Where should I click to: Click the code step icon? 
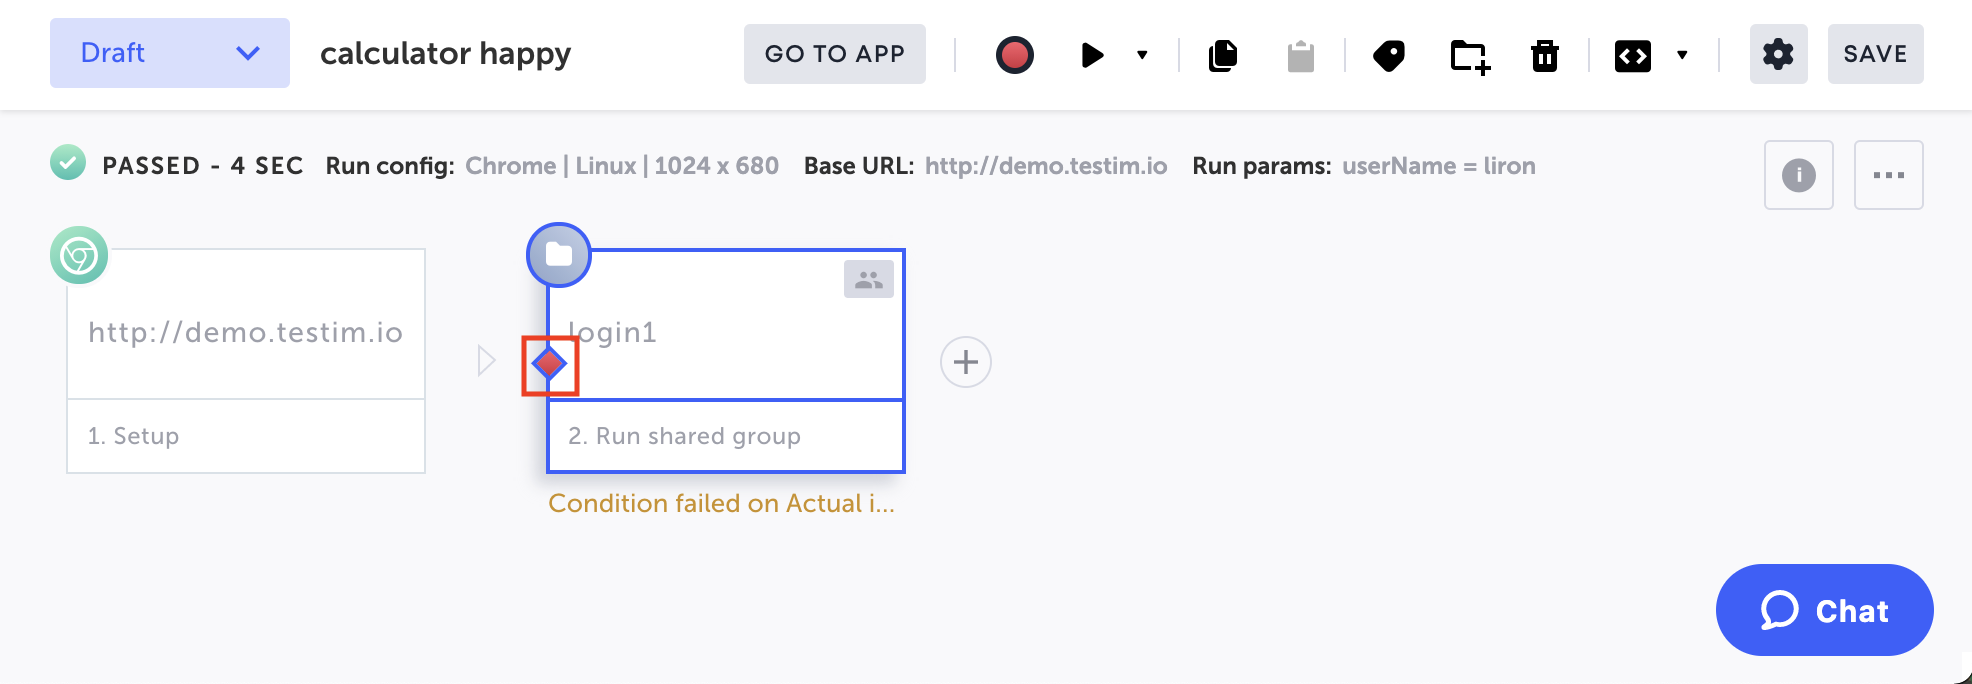[1632, 56]
